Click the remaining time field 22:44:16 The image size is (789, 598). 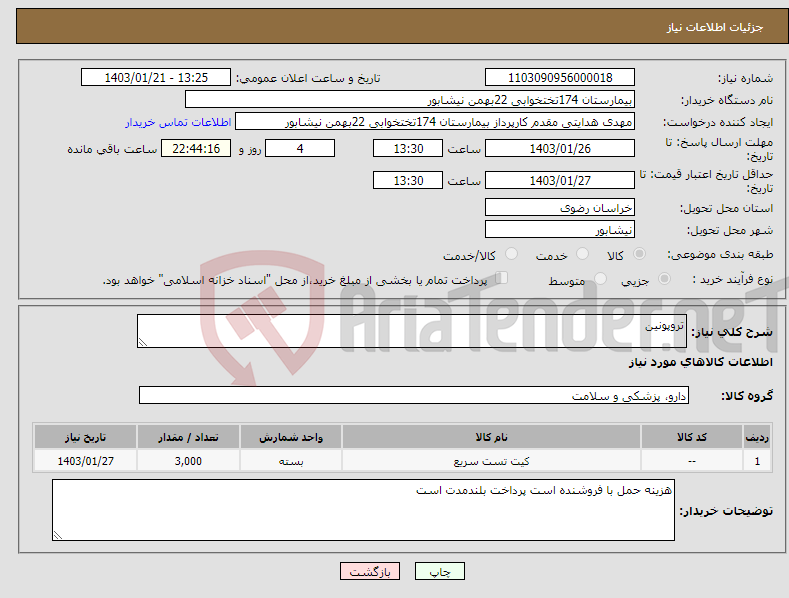coord(196,148)
